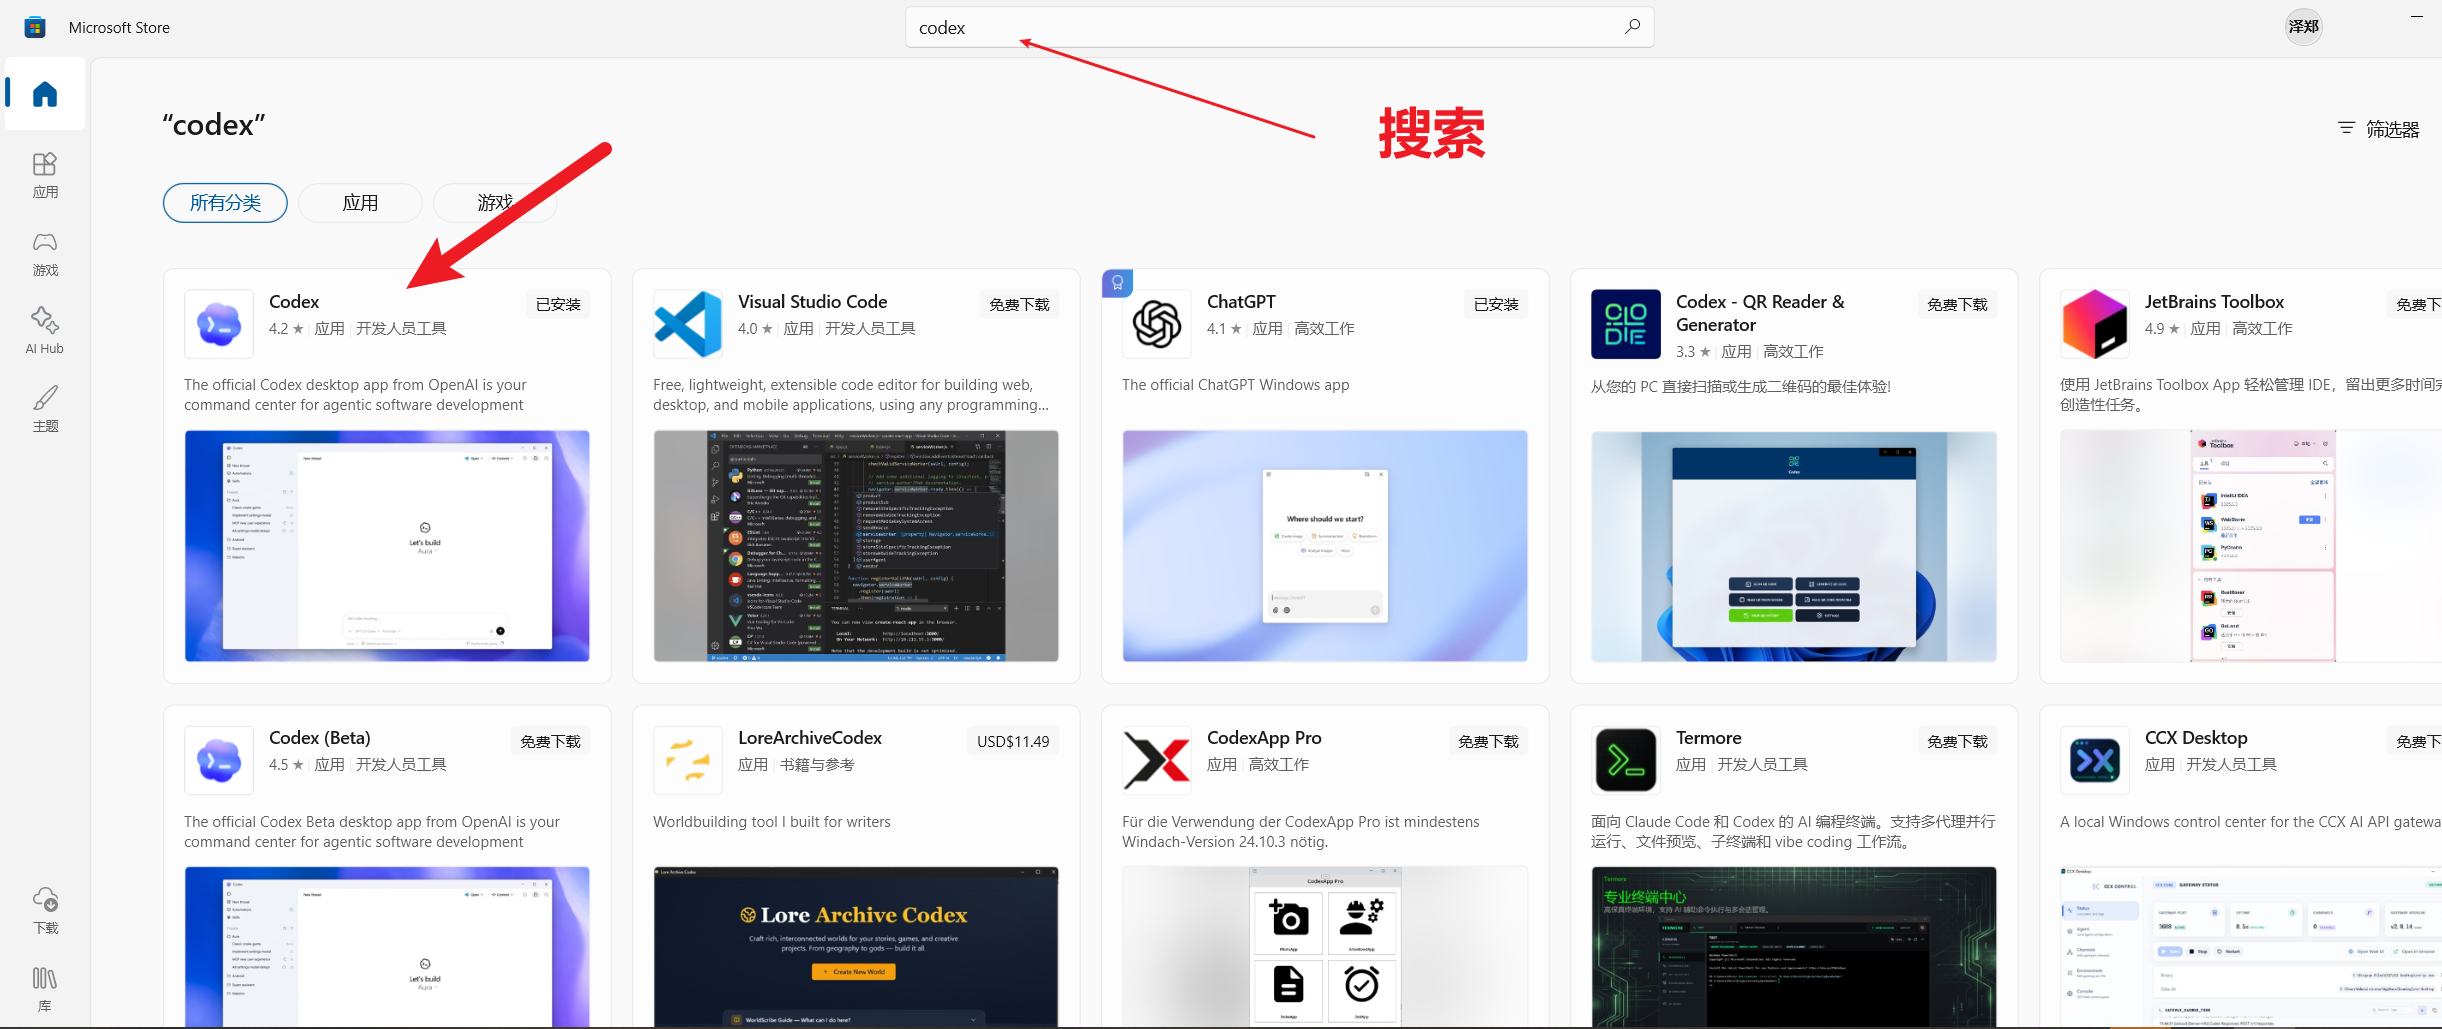The height and width of the screenshot is (1029, 2442).
Task: Open the Codex (Beta) screenshot thumbnail
Action: [387, 947]
